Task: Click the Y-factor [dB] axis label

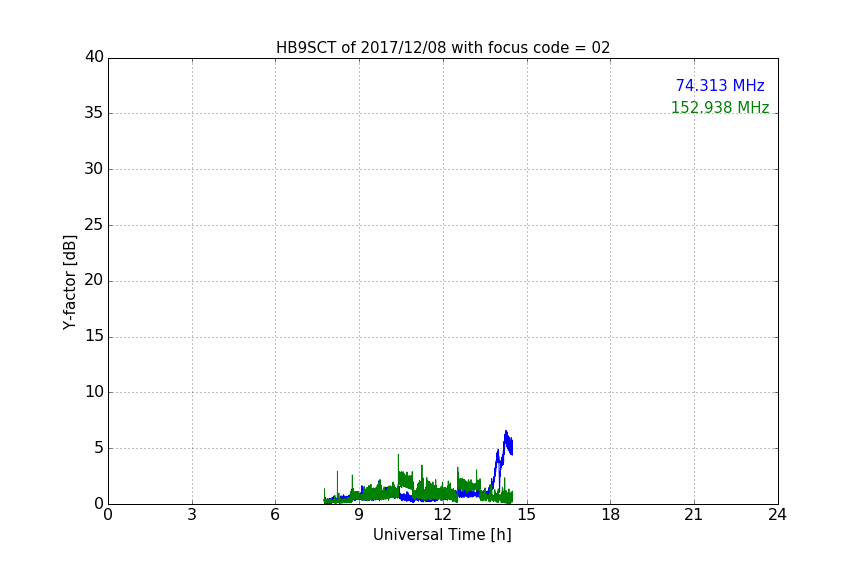Action: (70, 282)
